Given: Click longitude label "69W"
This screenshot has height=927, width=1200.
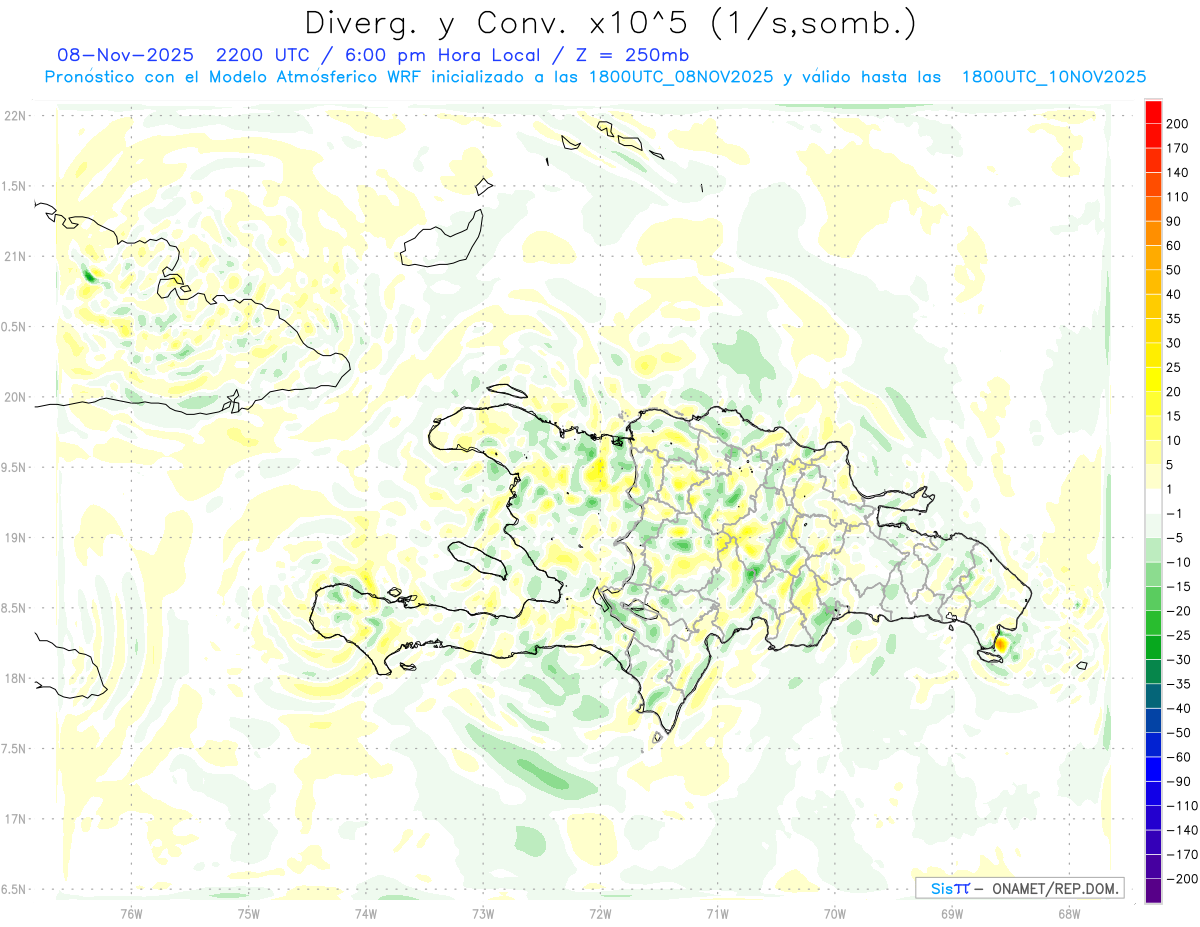Looking at the screenshot, I should [952, 913].
